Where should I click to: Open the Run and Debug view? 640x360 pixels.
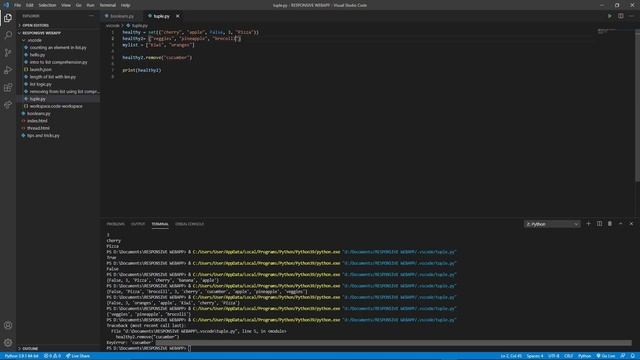click(8, 70)
